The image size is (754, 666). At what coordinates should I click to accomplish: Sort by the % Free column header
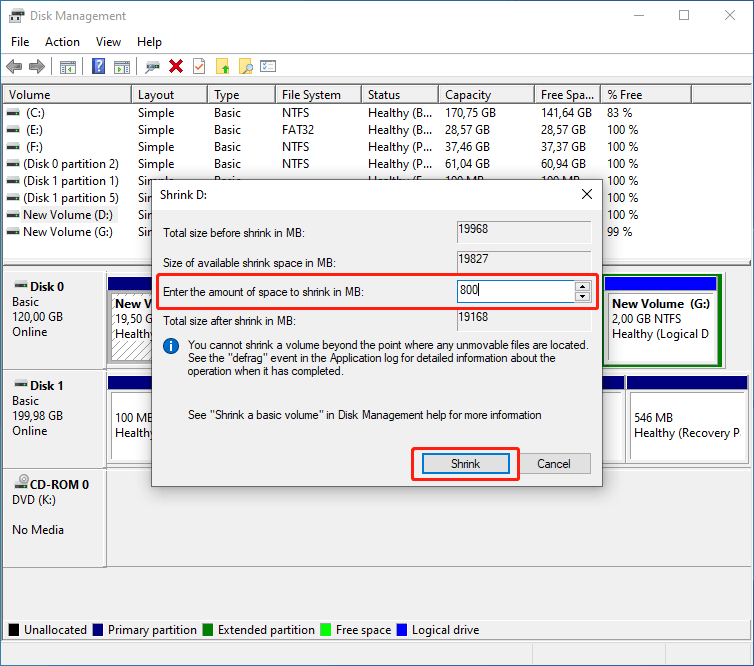tap(646, 95)
